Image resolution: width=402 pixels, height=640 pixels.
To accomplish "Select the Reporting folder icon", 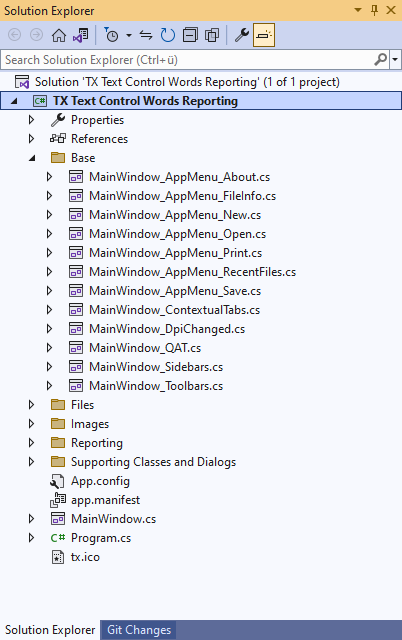I will (58, 442).
